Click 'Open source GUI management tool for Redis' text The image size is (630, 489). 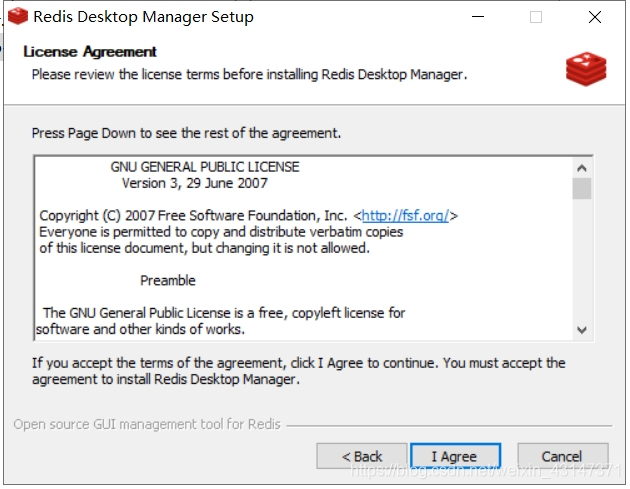(147, 424)
